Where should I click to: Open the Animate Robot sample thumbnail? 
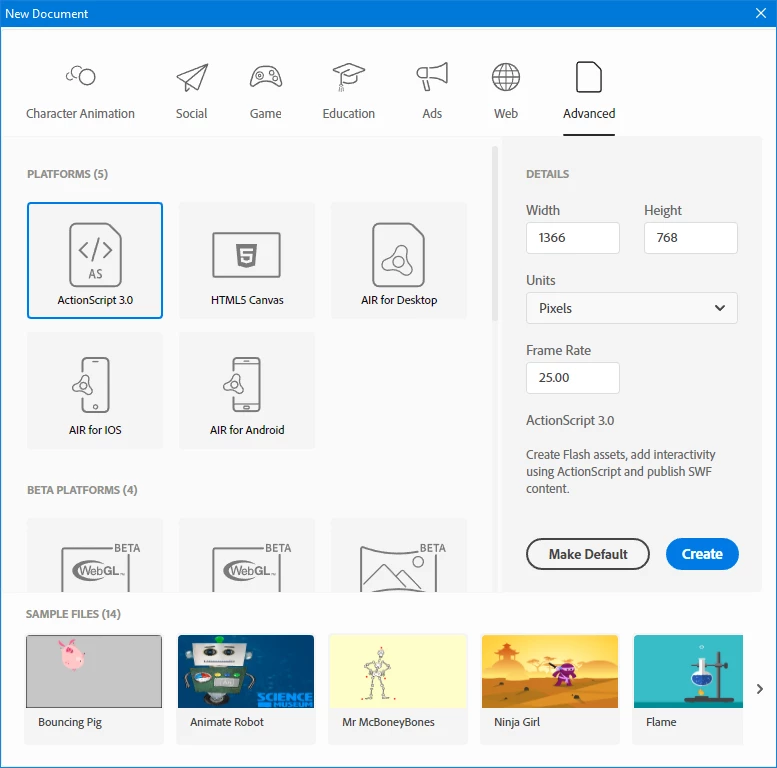click(246, 671)
